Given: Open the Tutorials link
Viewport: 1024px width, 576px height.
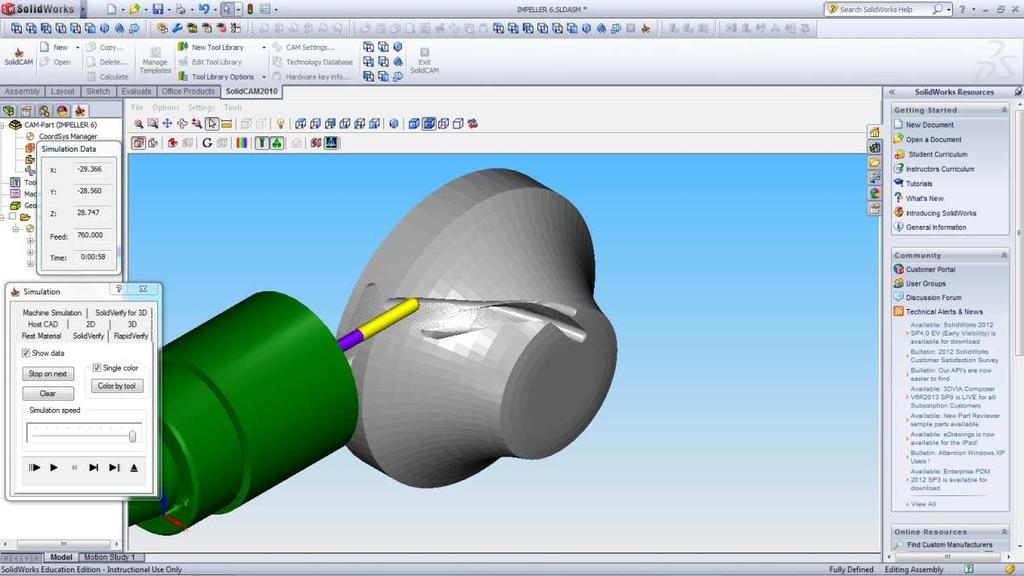Looking at the screenshot, I should tap(919, 184).
